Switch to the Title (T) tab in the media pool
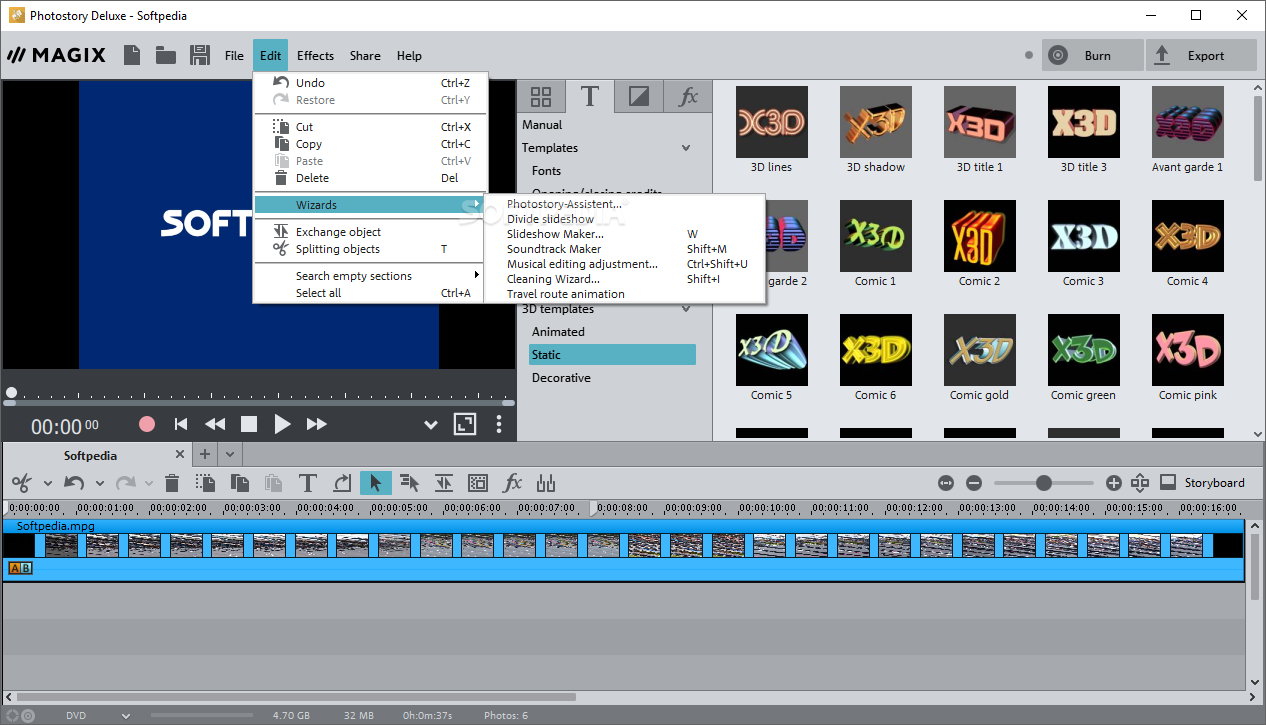 (590, 97)
